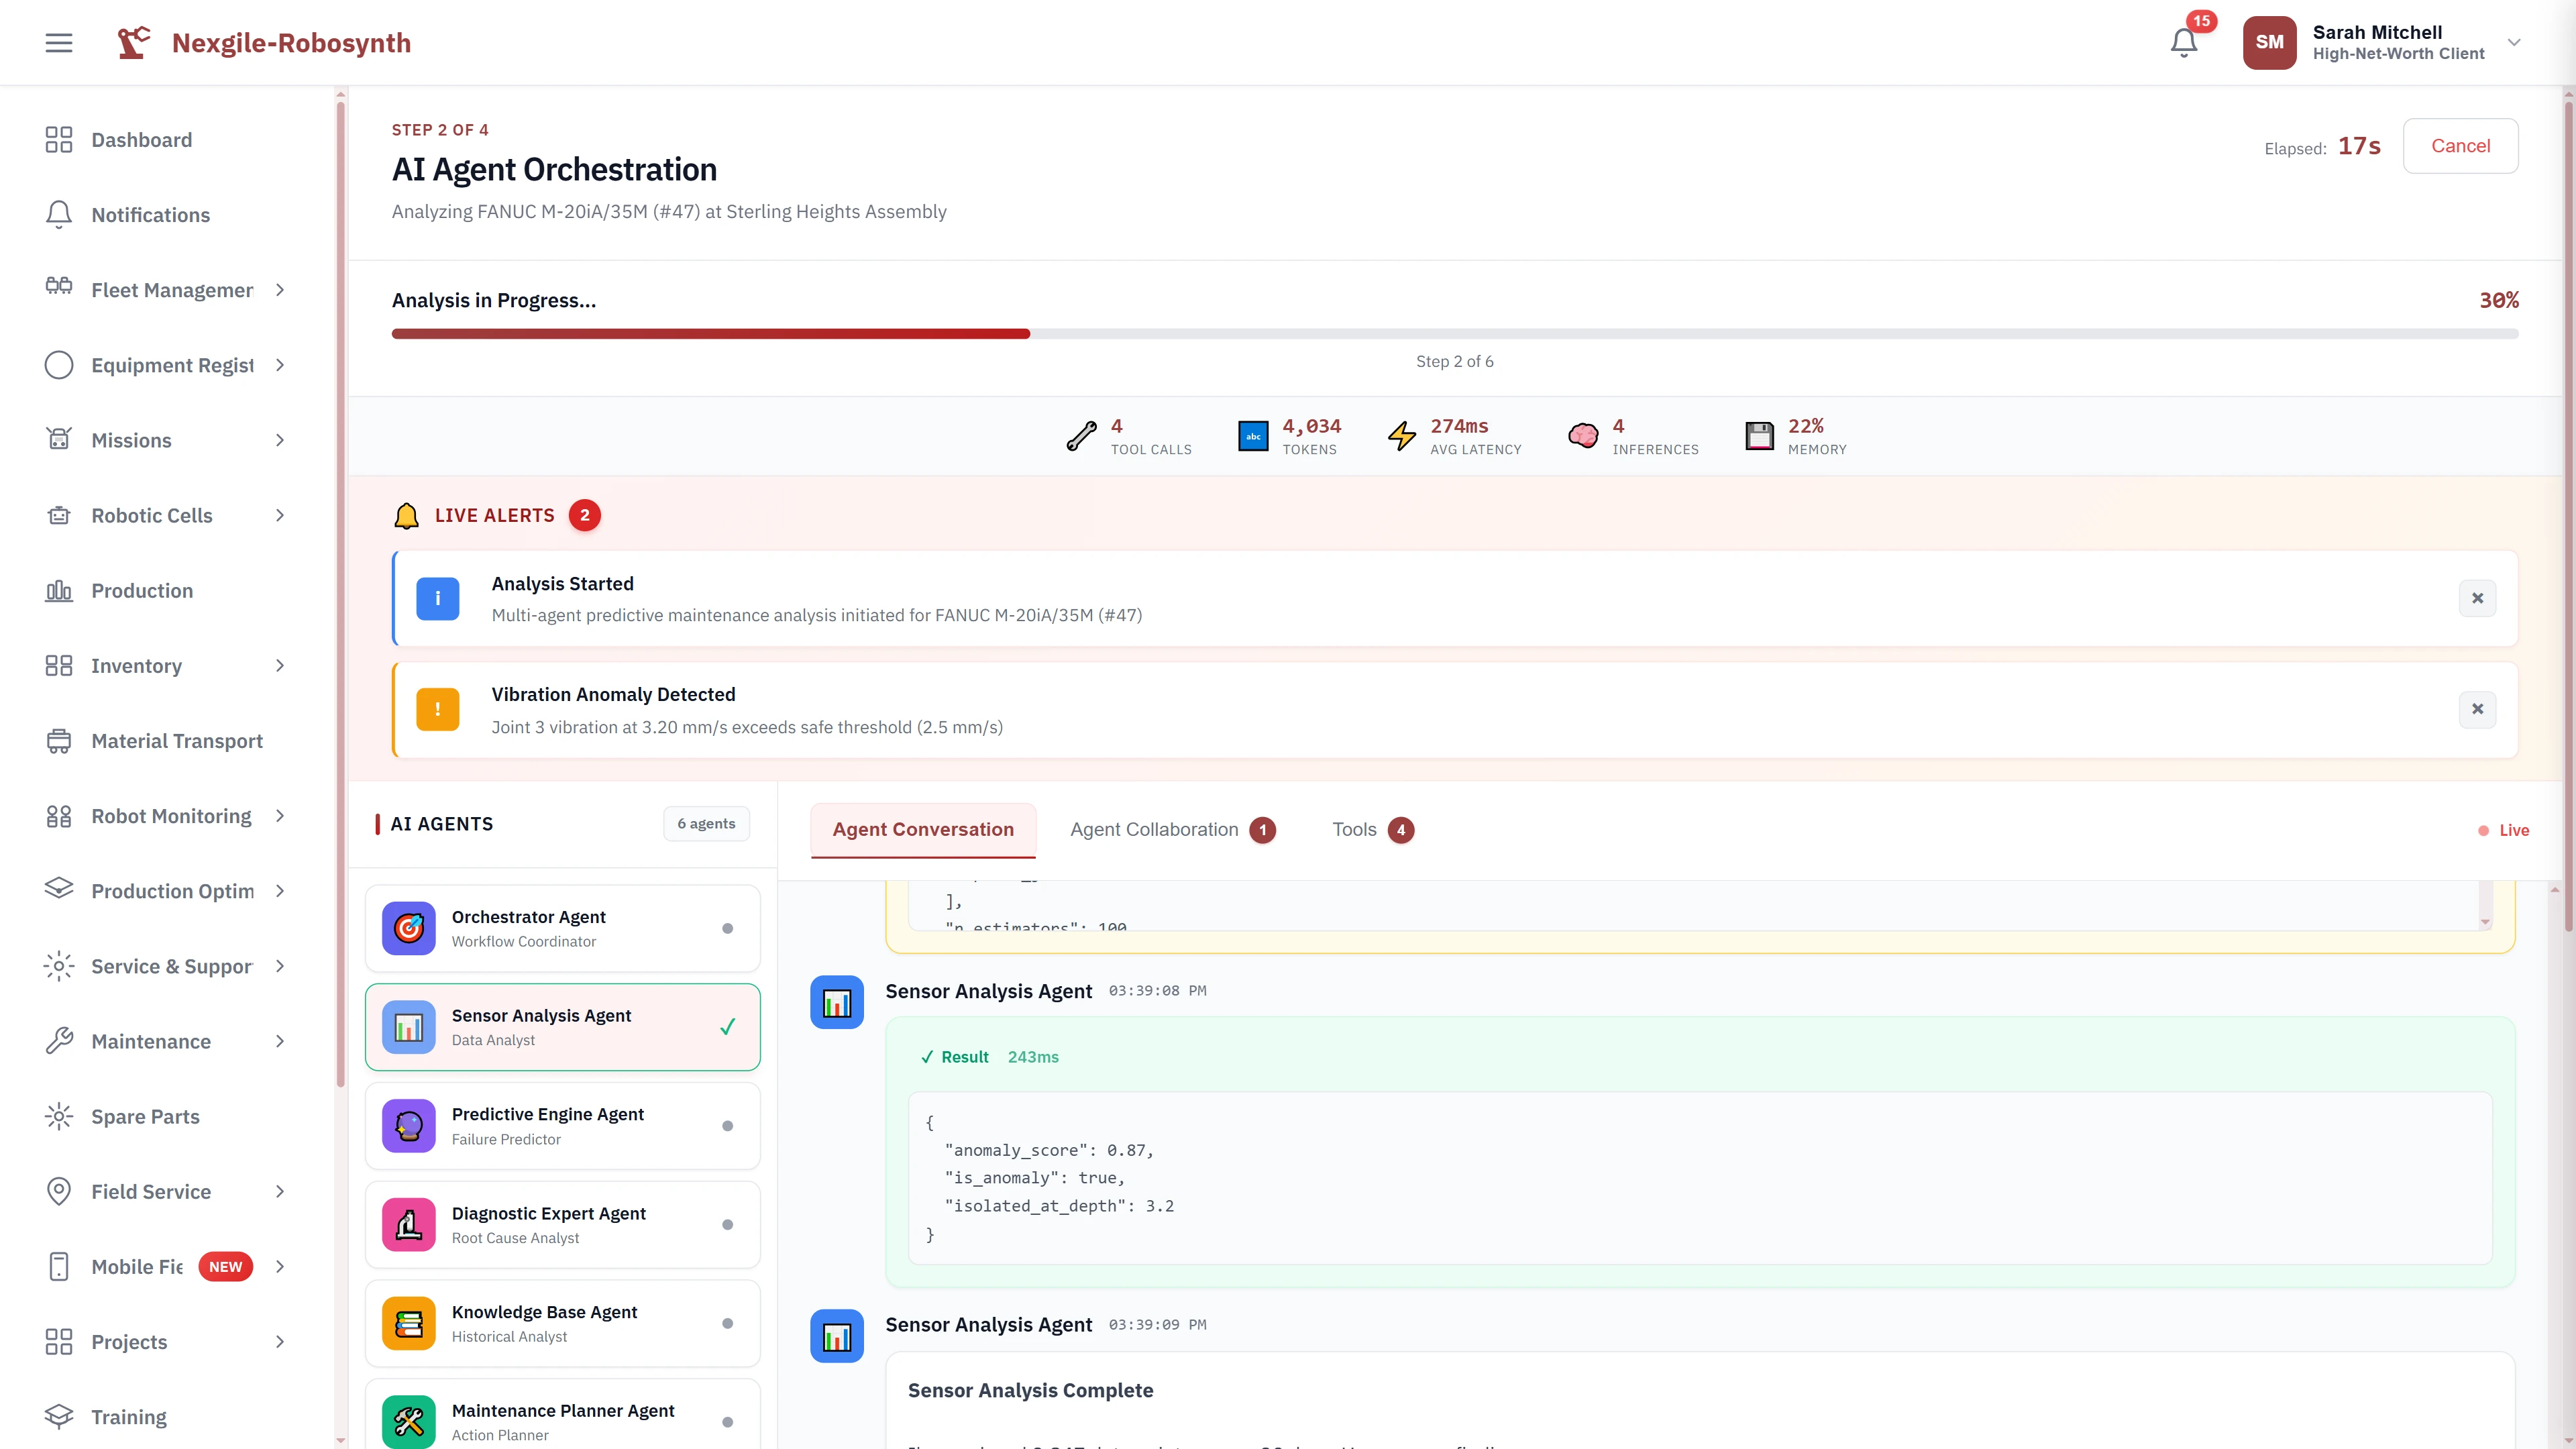Click the Diagnostic Expert Agent microscope icon
The width and height of the screenshot is (2576, 1449).
408,1224
